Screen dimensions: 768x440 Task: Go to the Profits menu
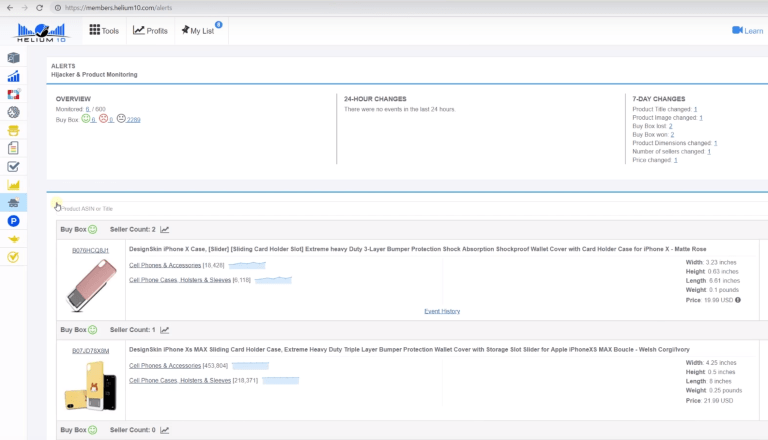(150, 30)
